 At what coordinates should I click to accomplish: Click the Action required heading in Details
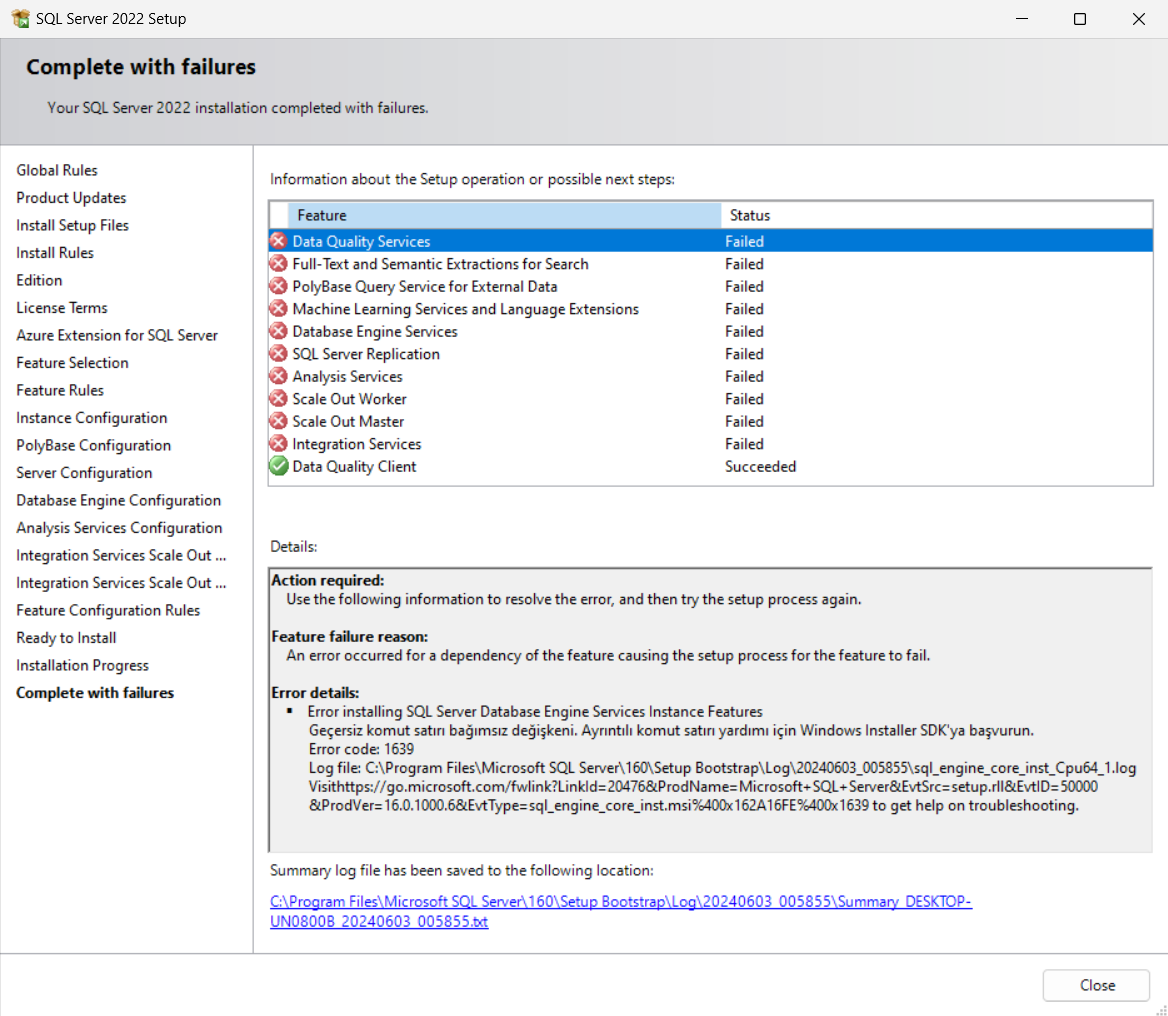[x=328, y=580]
